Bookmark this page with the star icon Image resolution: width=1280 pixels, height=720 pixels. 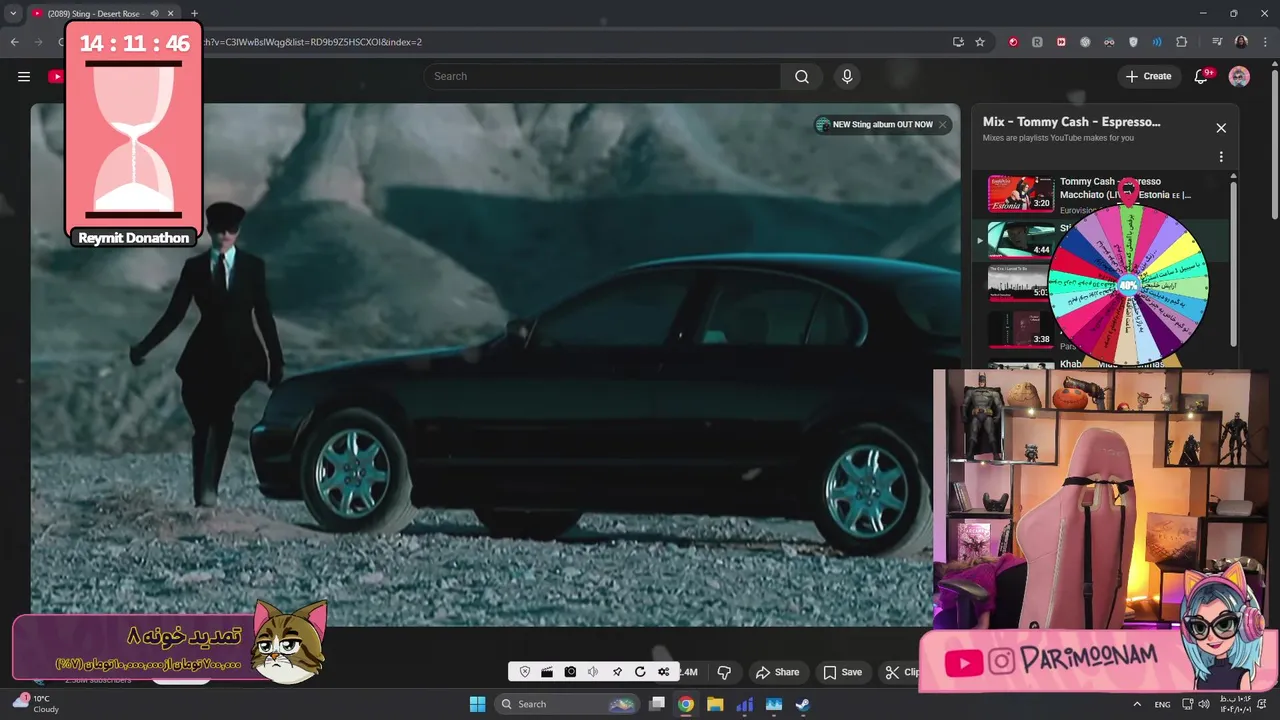pyautogui.click(x=980, y=42)
